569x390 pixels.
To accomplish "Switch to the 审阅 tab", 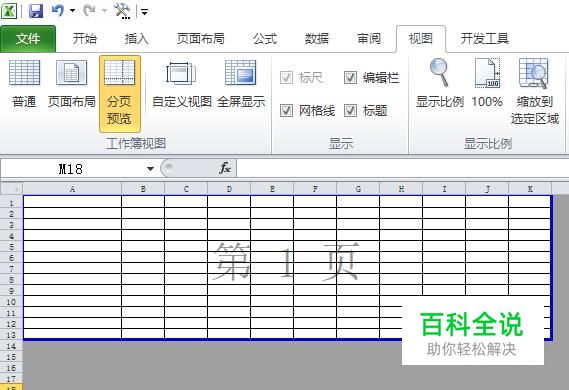I will [369, 38].
